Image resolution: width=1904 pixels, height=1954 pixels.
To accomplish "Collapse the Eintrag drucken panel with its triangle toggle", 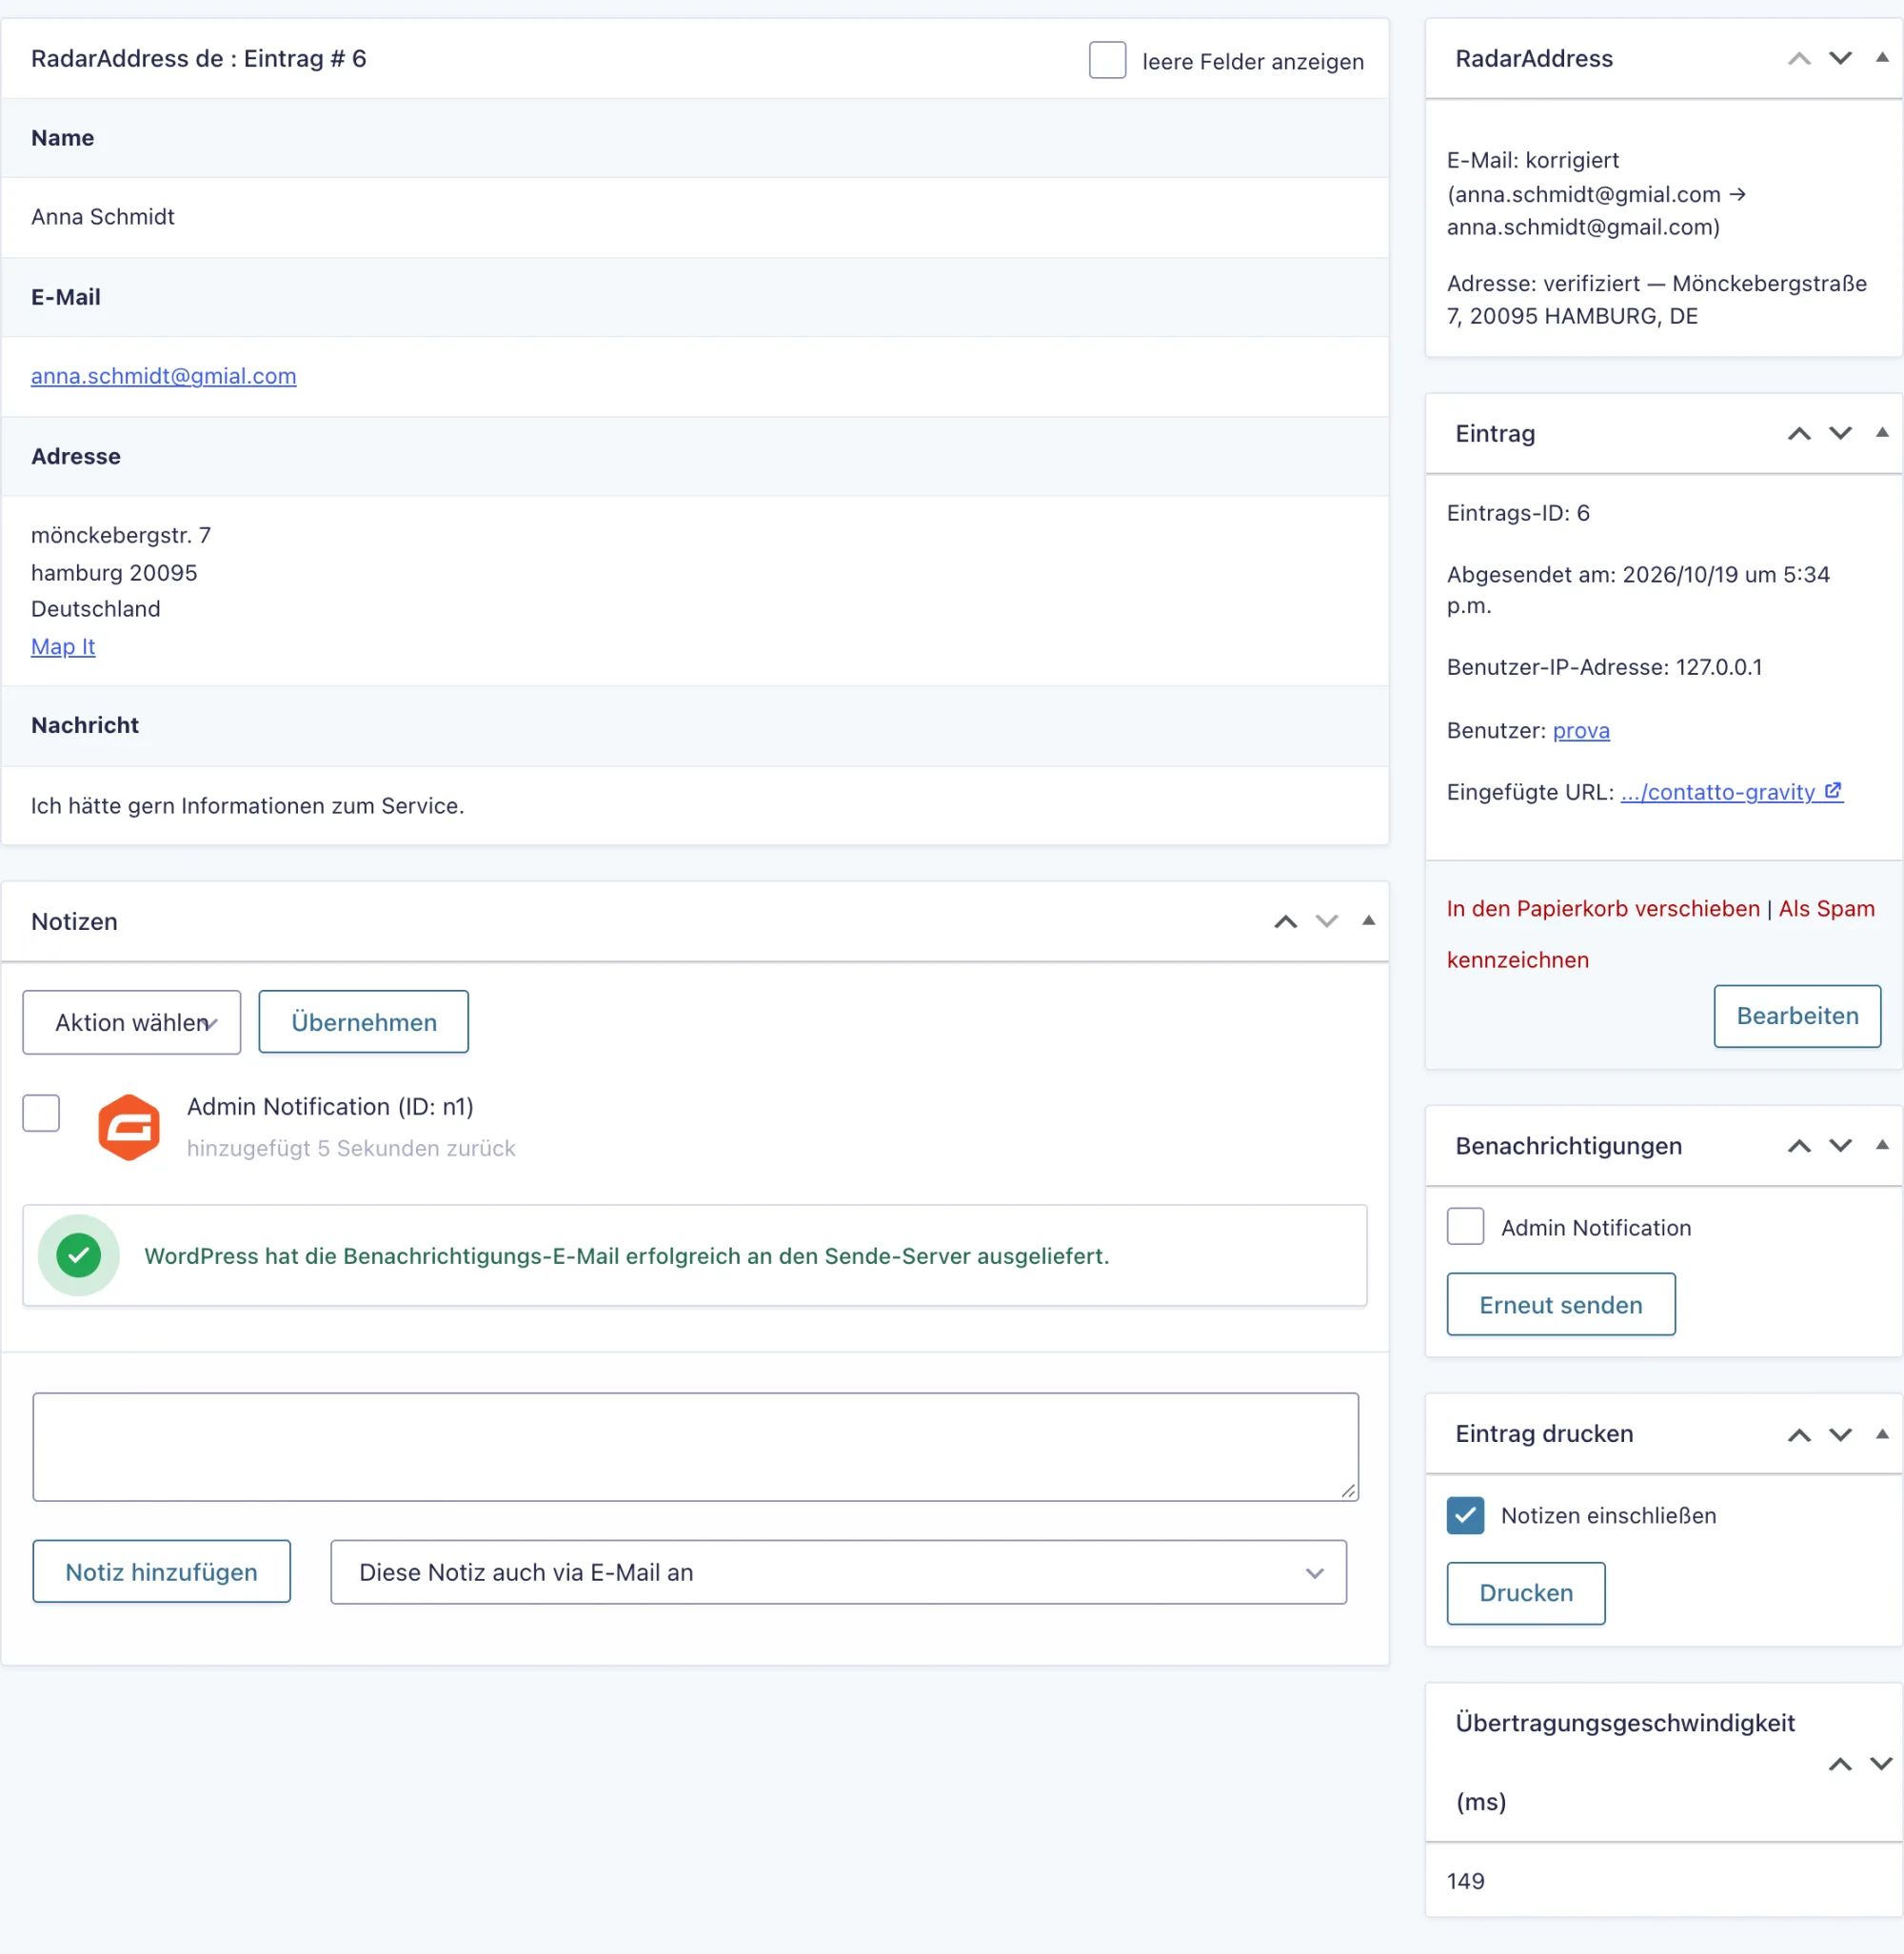I will coord(1882,1433).
